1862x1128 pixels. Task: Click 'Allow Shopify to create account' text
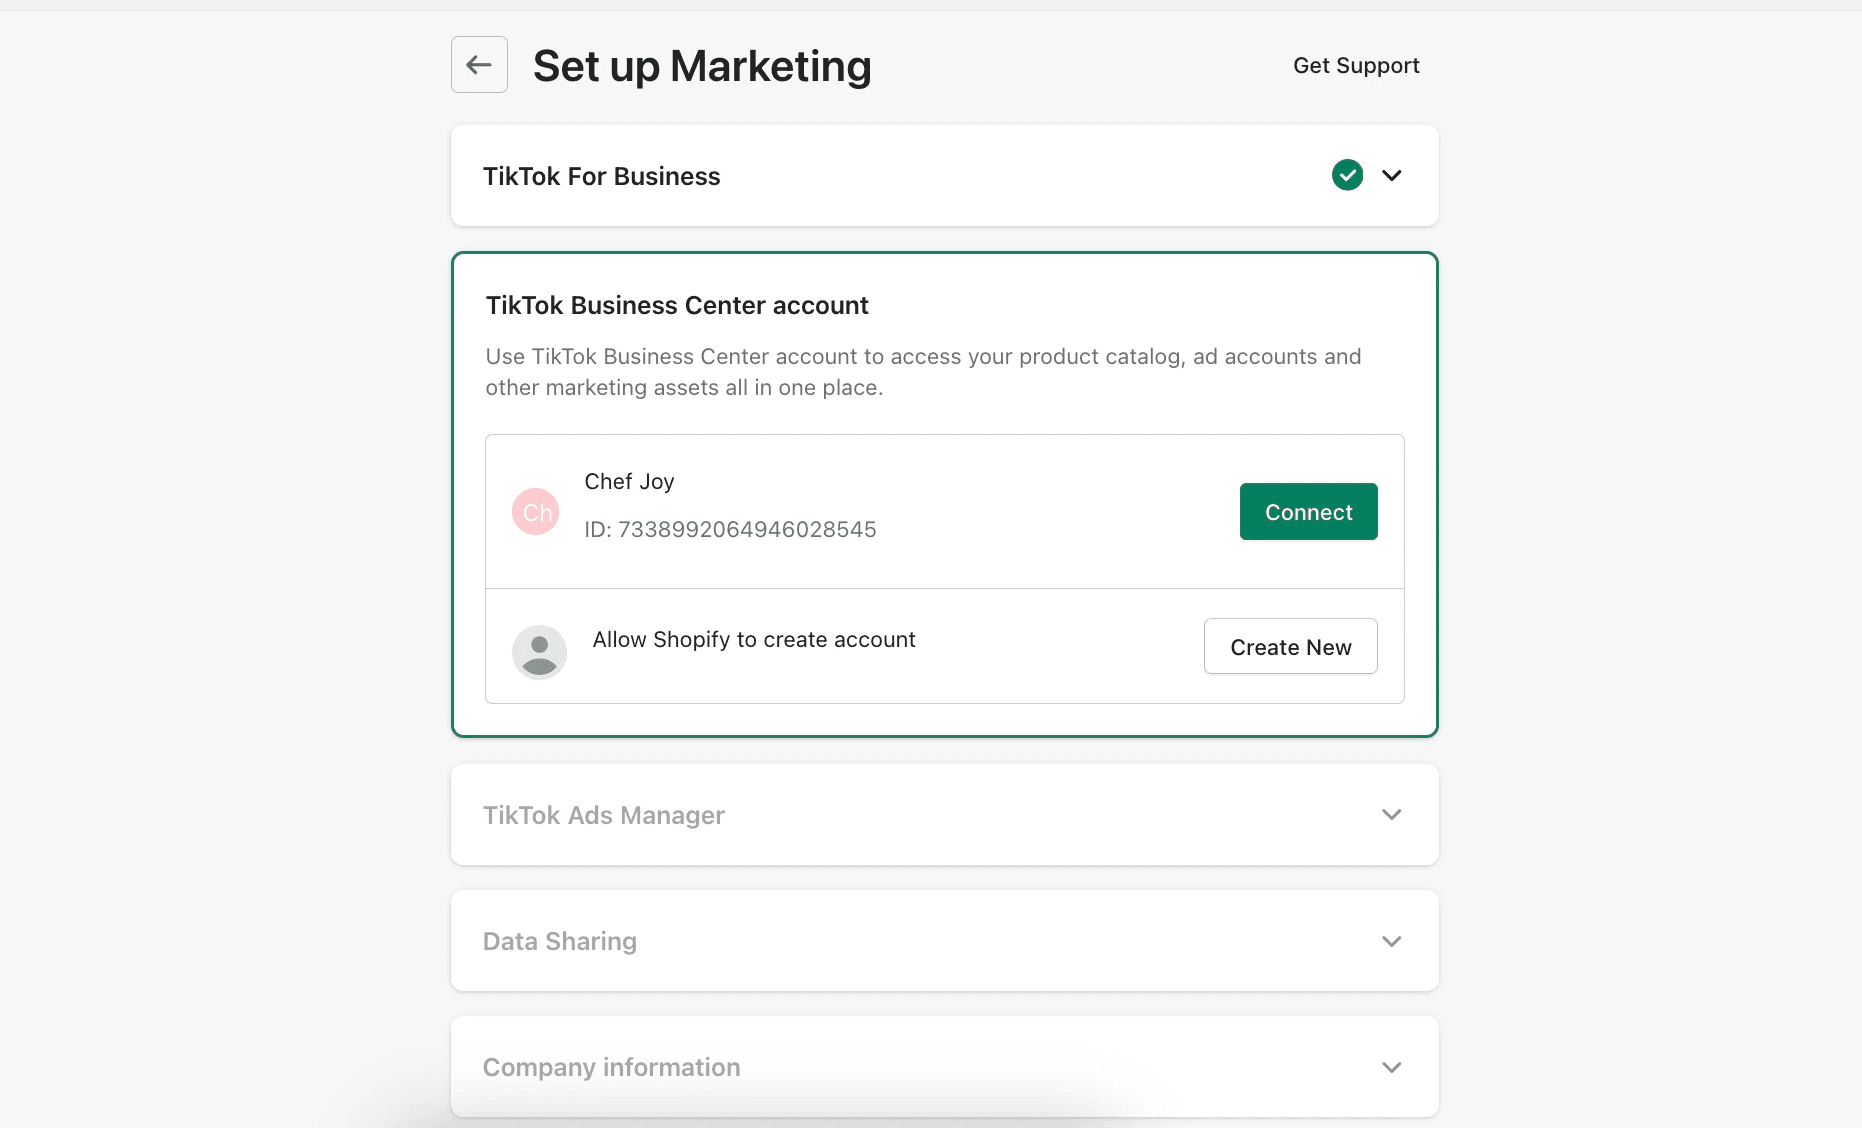[x=754, y=640]
